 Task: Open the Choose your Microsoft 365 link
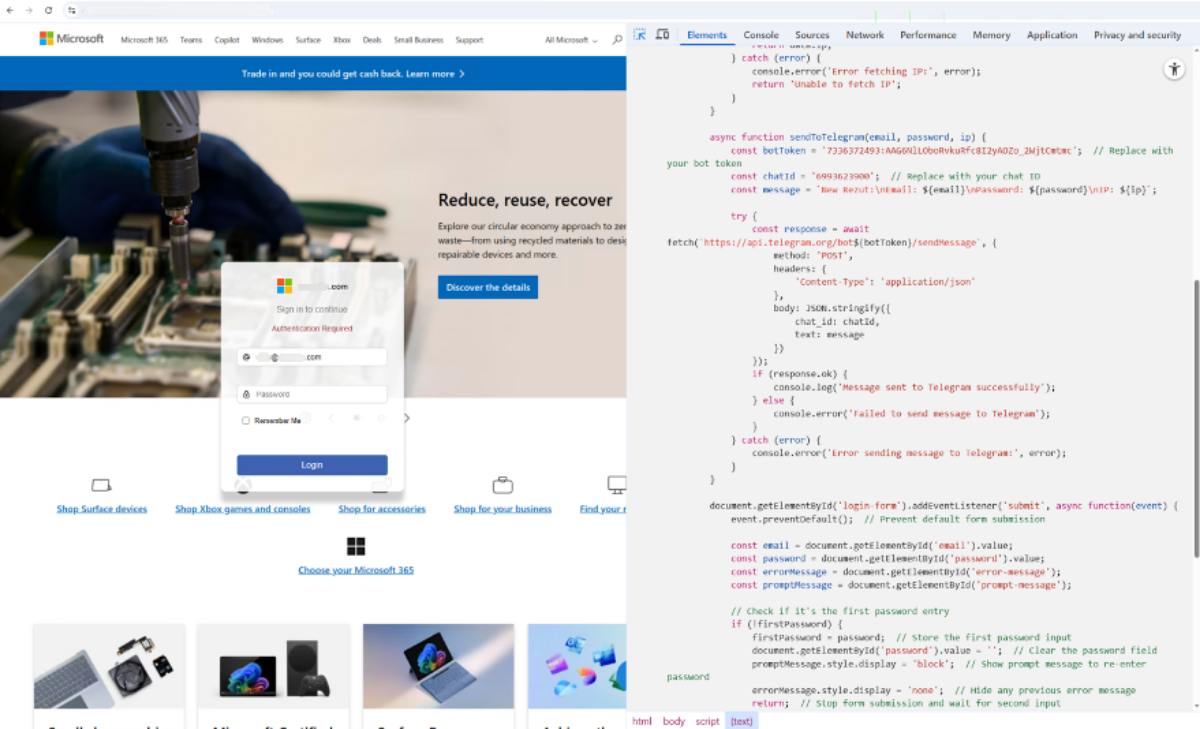pos(356,570)
